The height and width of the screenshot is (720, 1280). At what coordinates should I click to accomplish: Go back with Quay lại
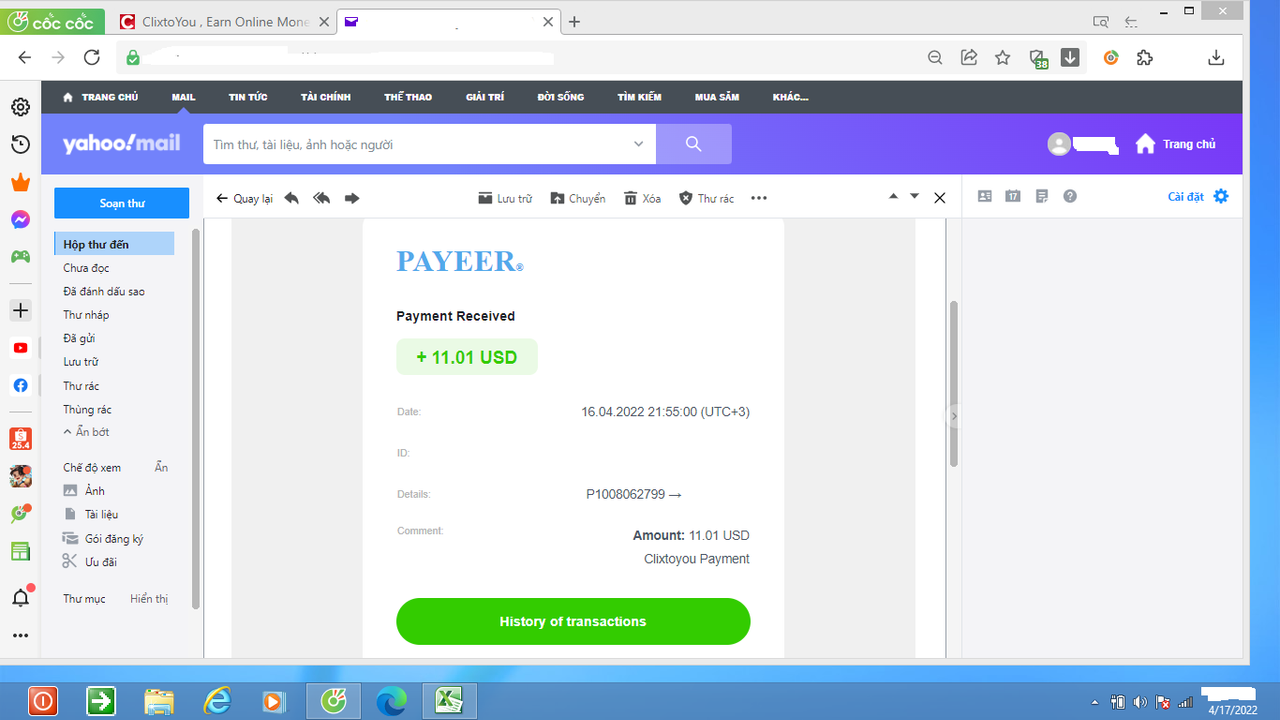click(x=244, y=198)
